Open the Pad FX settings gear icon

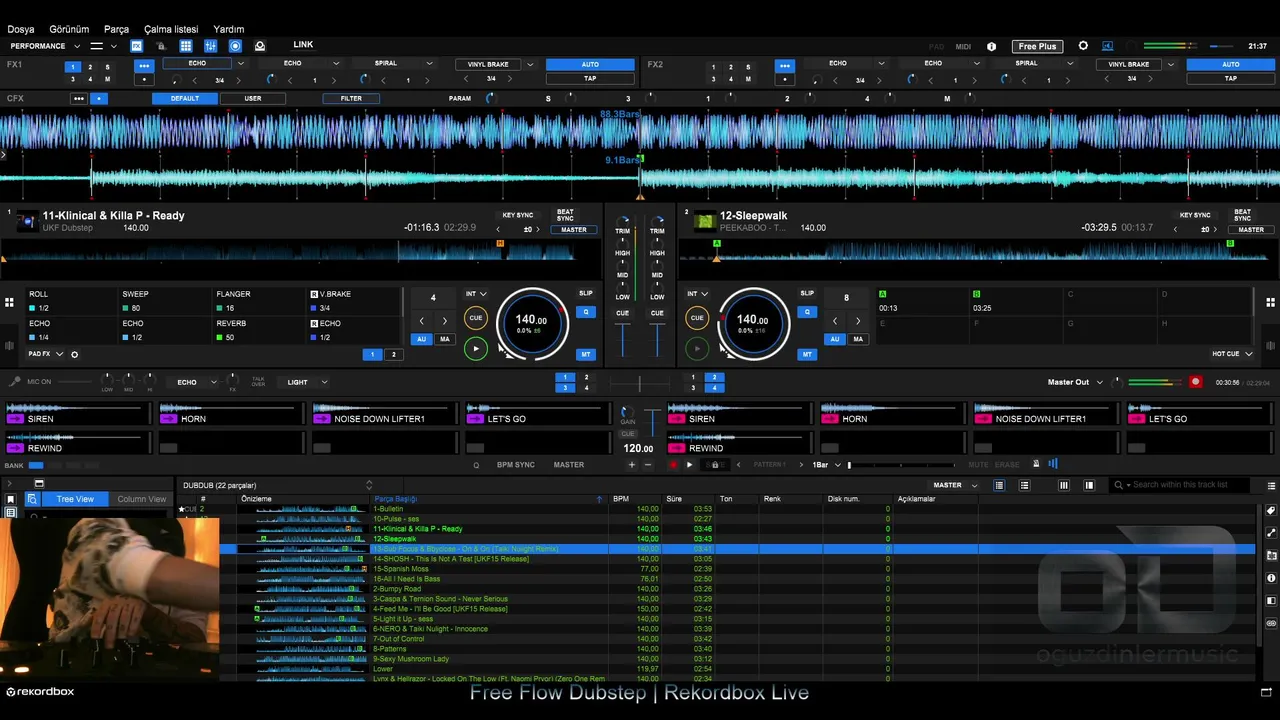click(x=74, y=354)
